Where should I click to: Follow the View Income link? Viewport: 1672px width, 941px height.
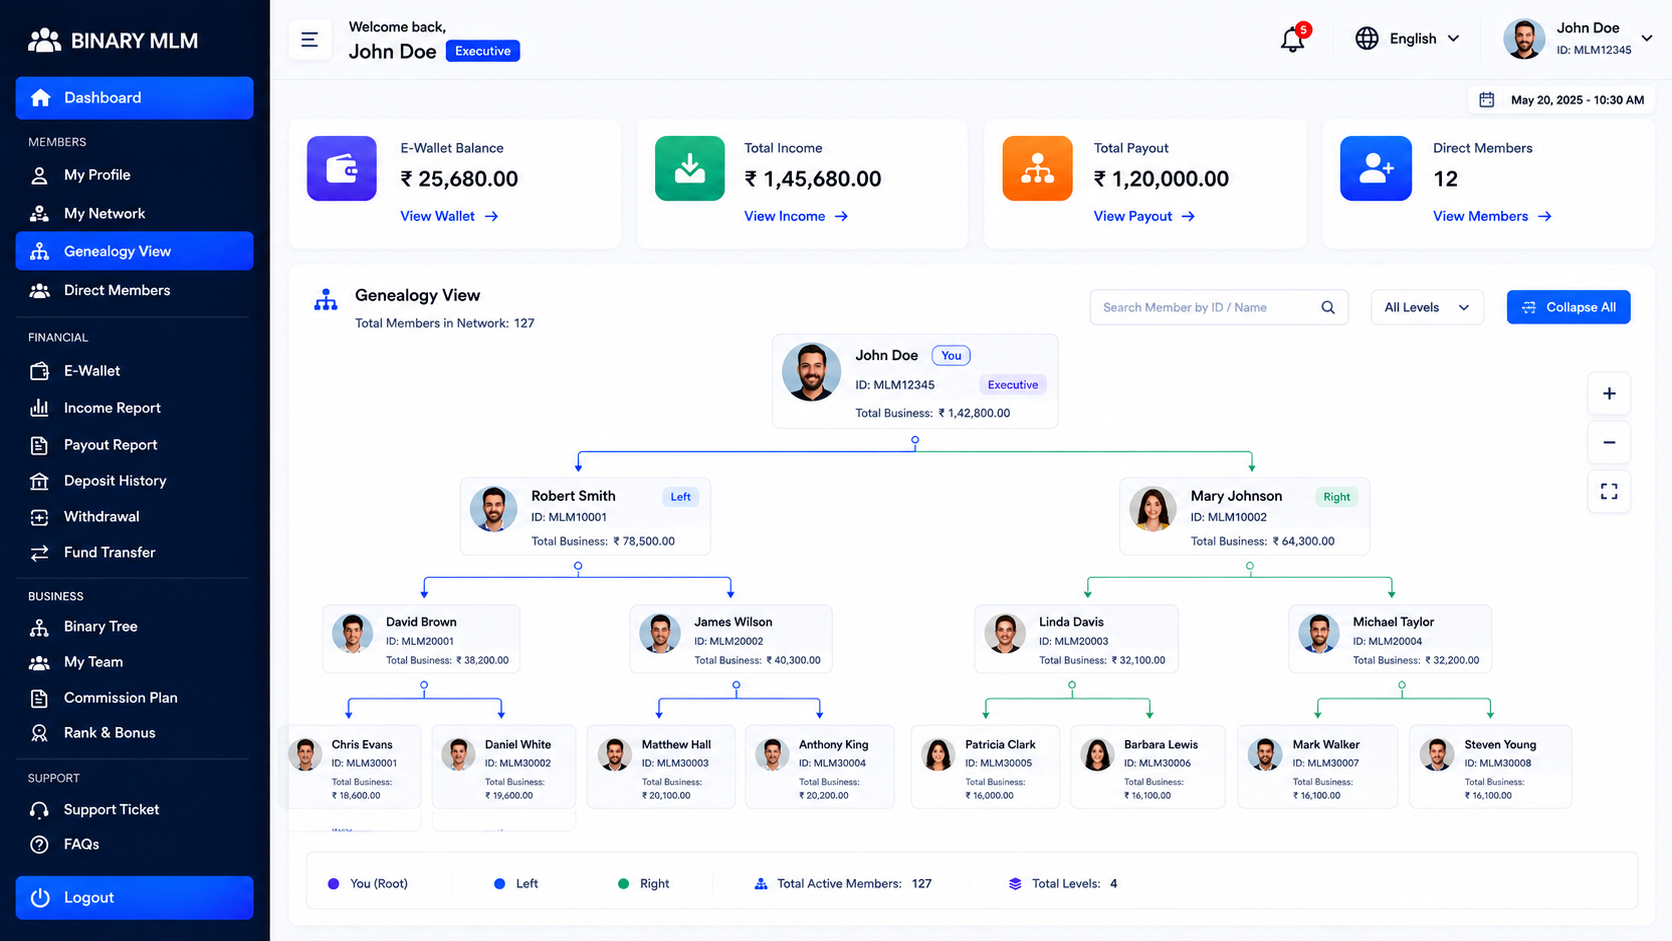[796, 216]
